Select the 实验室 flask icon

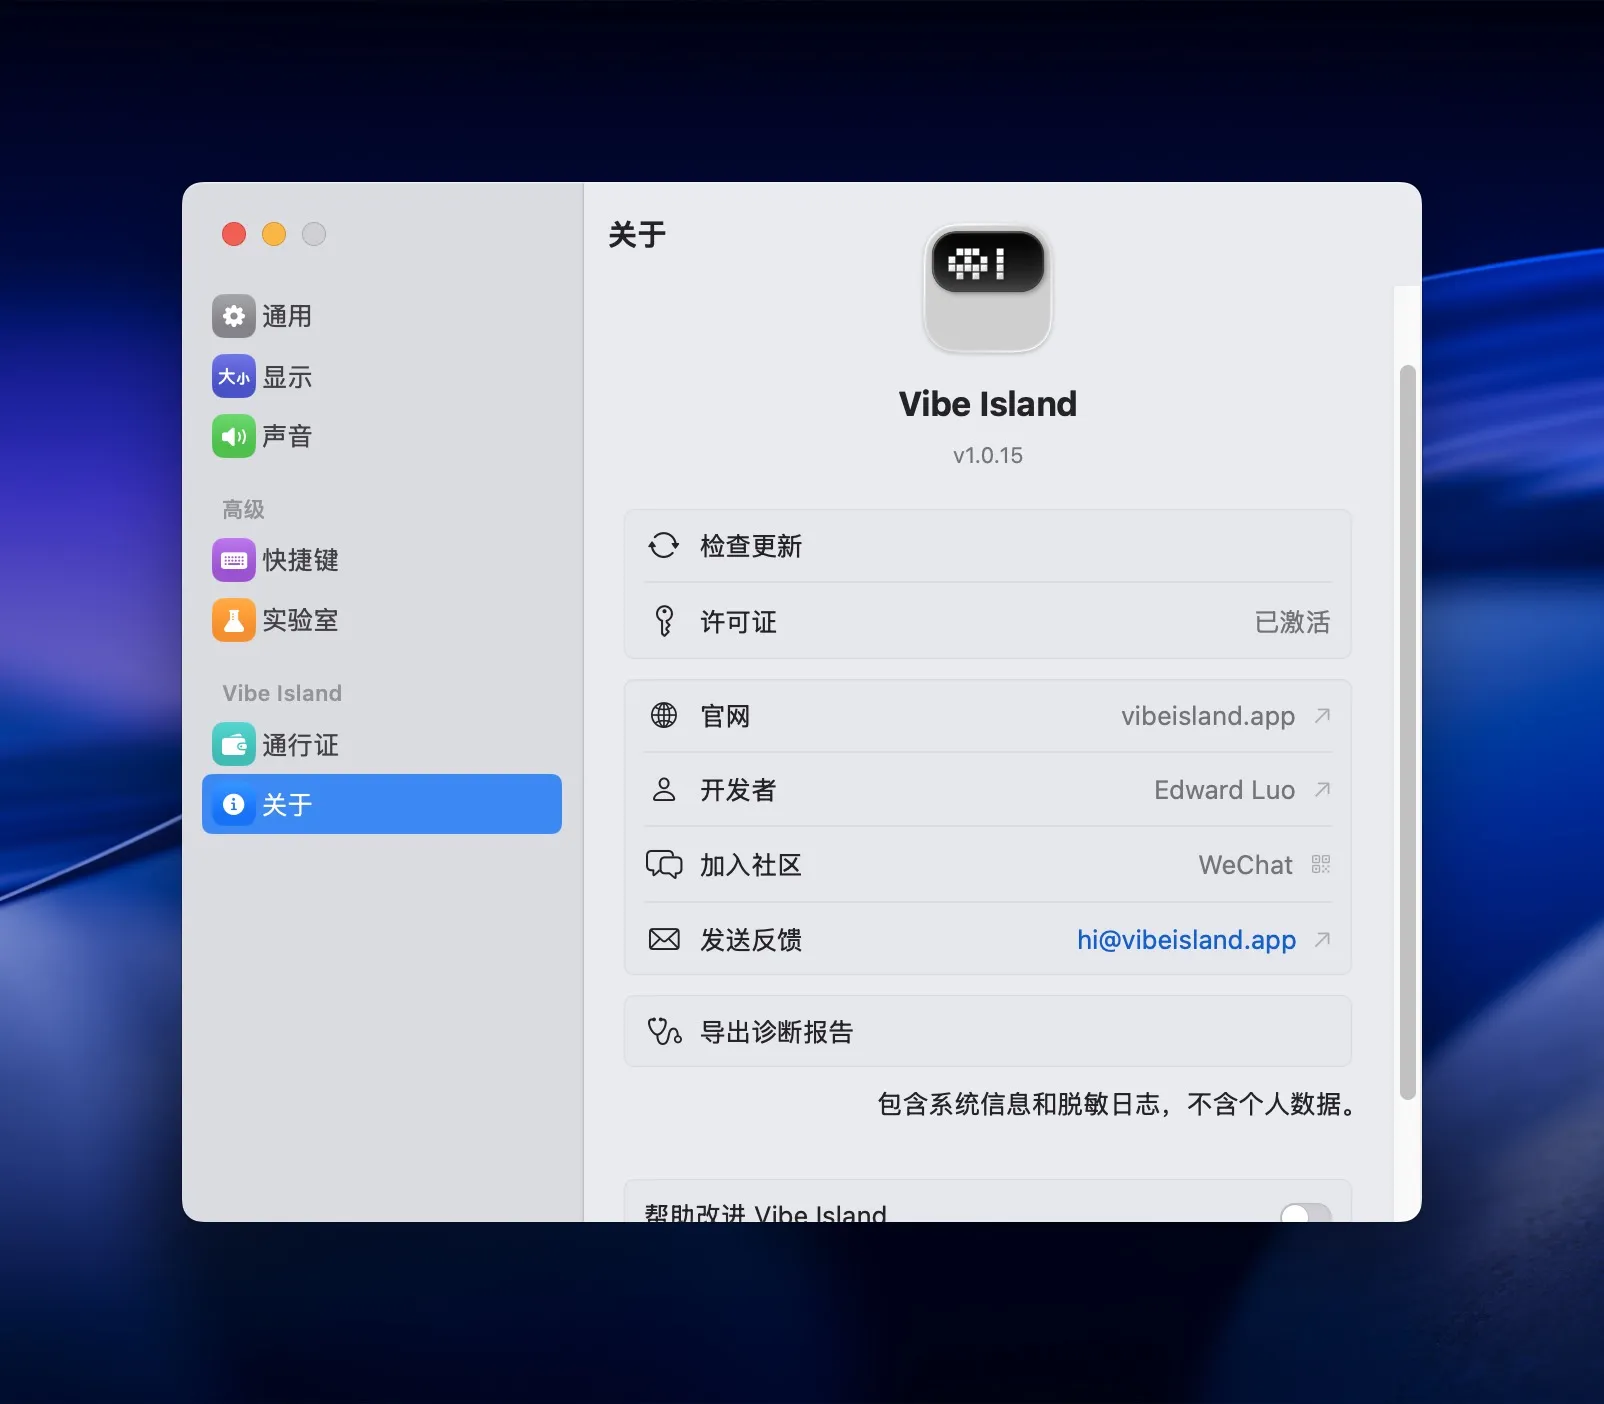point(233,620)
